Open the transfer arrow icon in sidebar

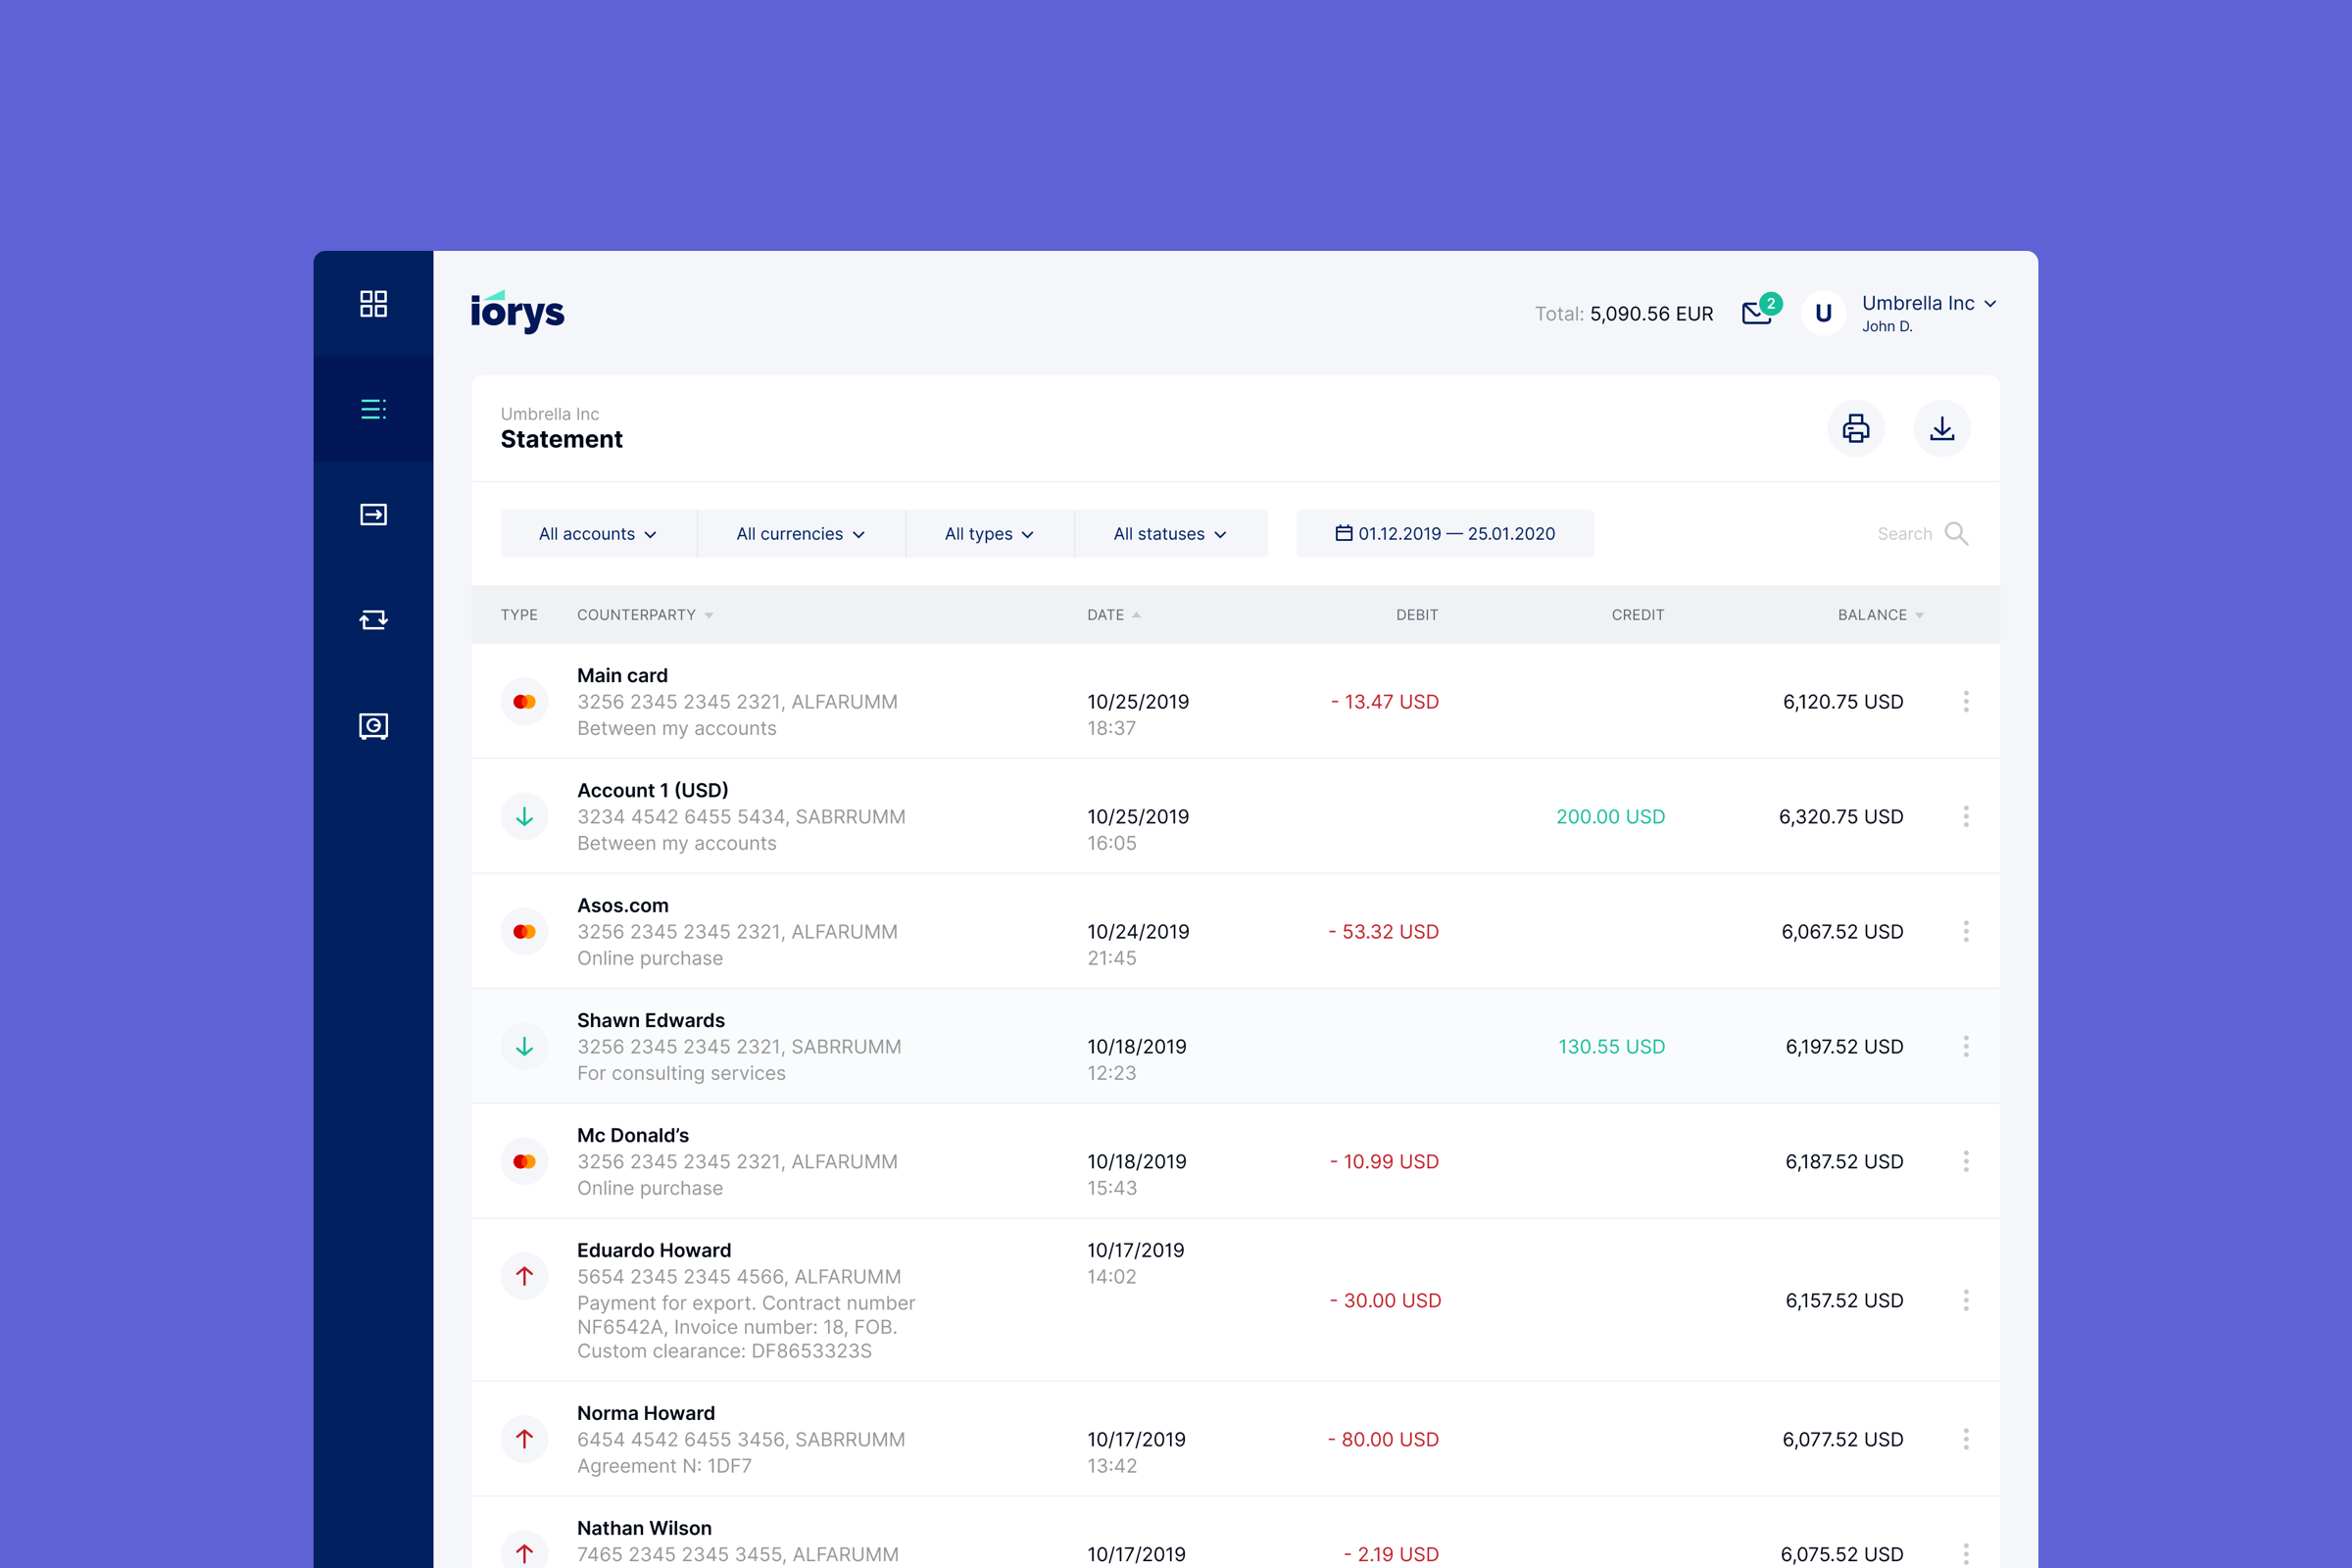pyautogui.click(x=373, y=514)
